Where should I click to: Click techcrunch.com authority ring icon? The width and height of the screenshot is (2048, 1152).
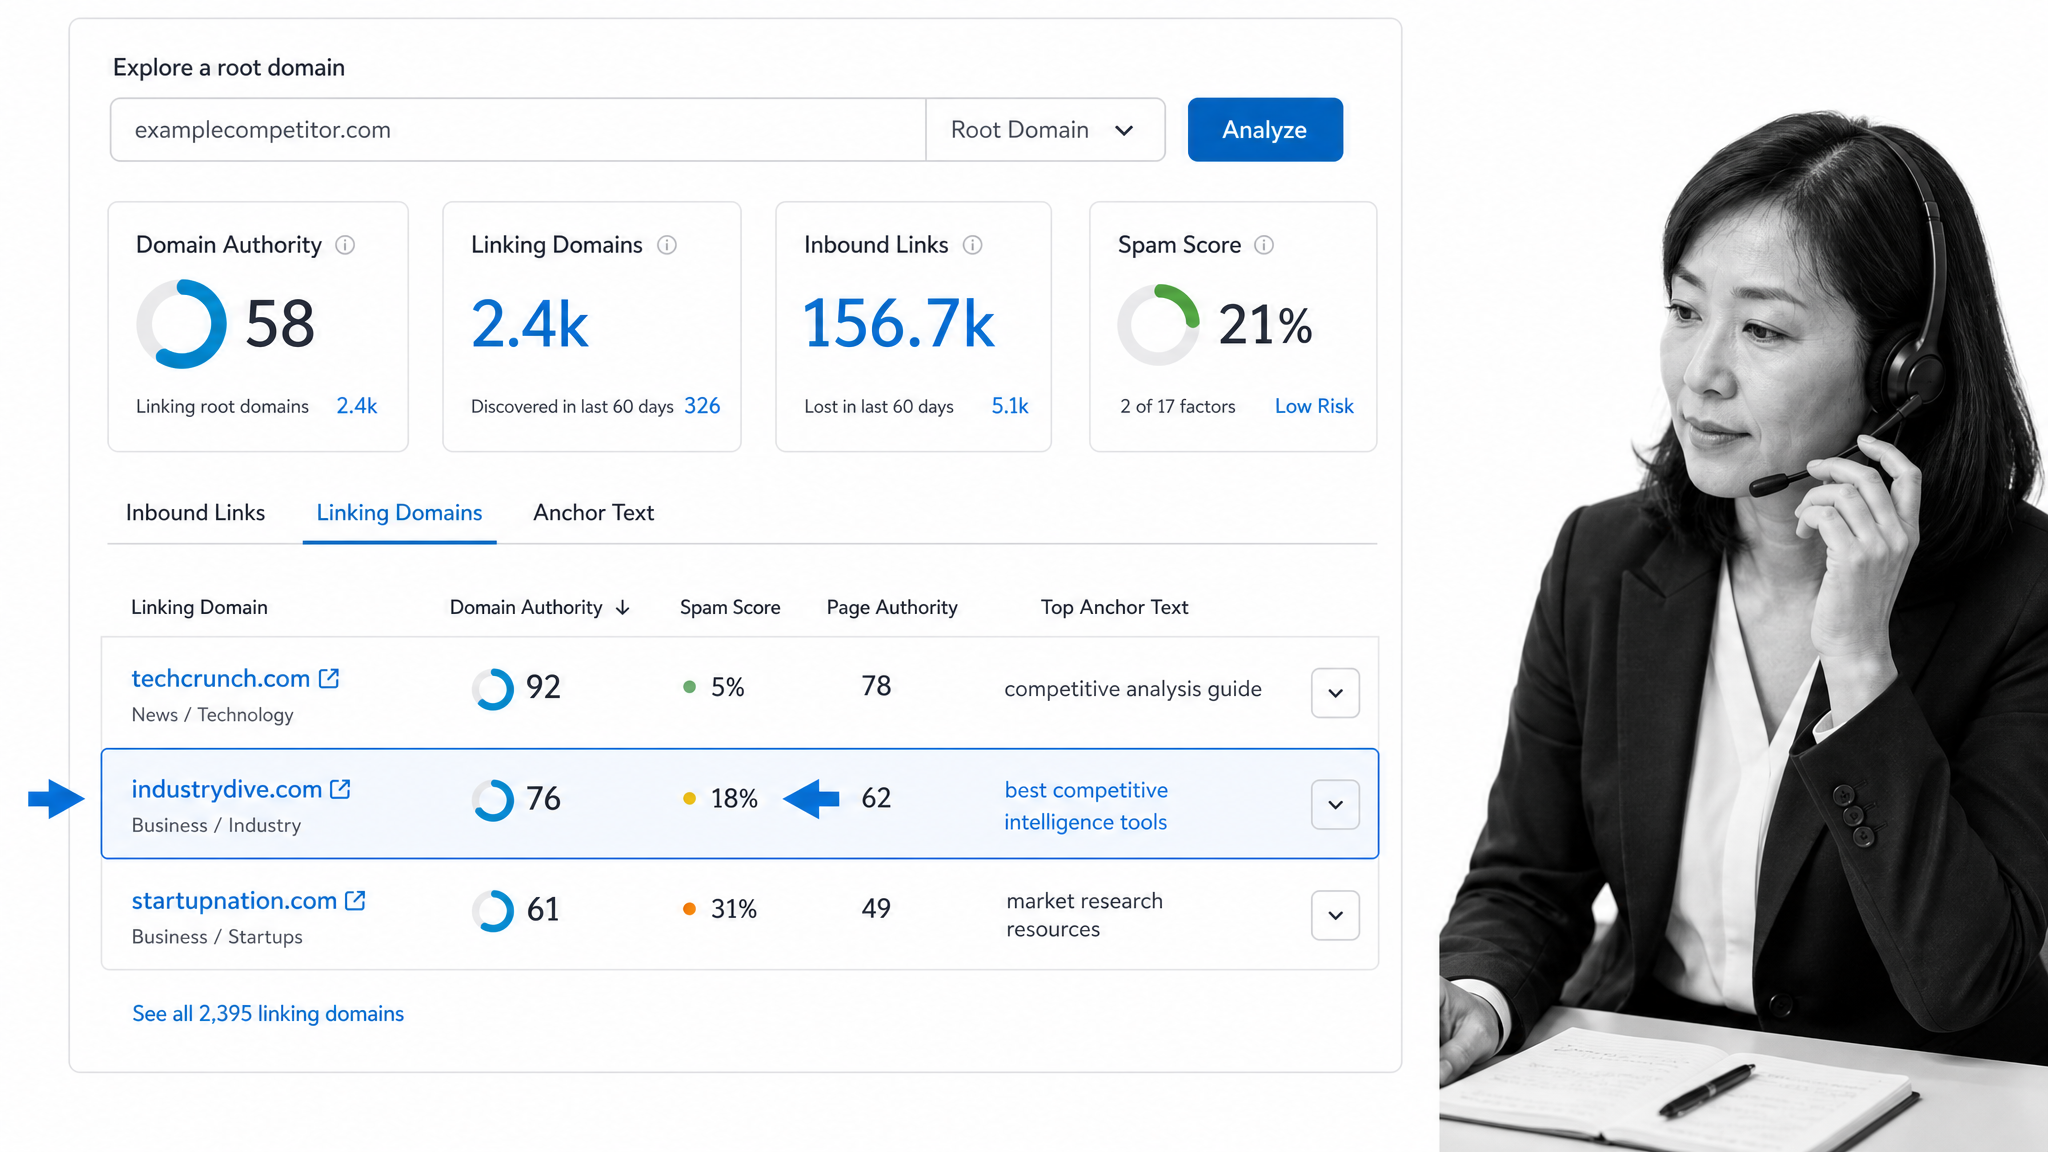tap(493, 689)
